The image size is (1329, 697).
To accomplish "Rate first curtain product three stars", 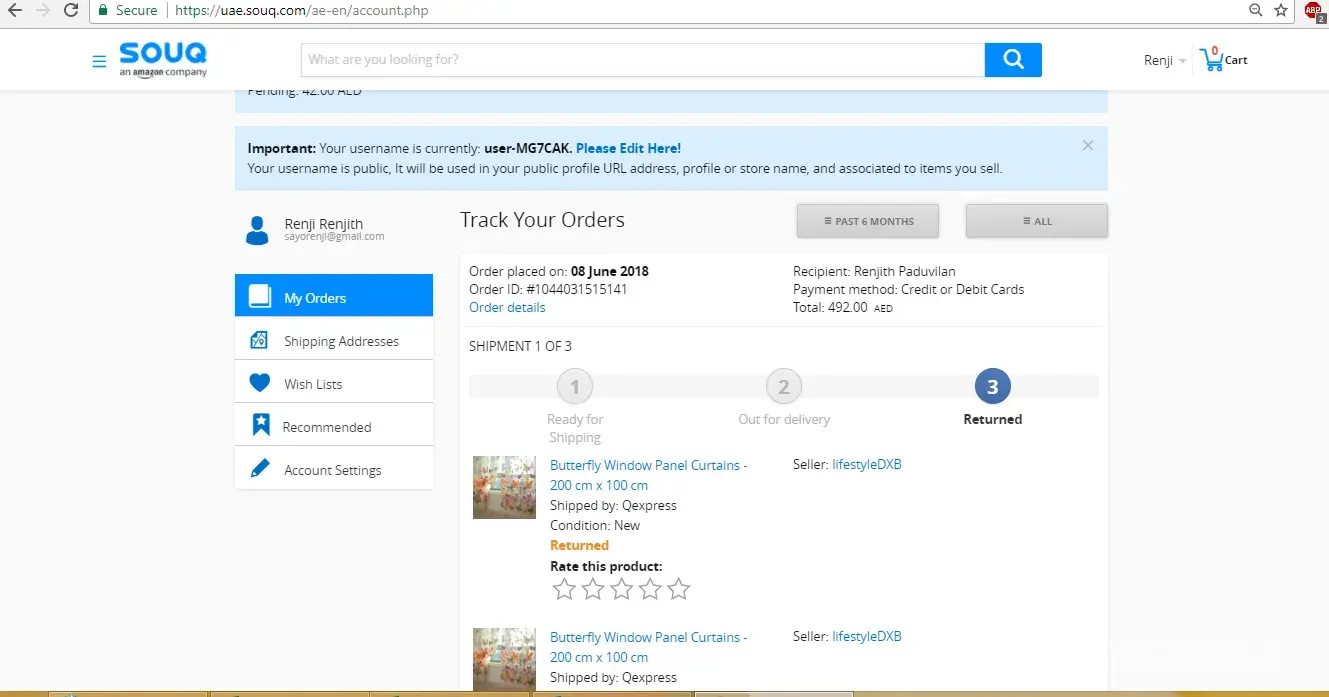I will point(622,589).
